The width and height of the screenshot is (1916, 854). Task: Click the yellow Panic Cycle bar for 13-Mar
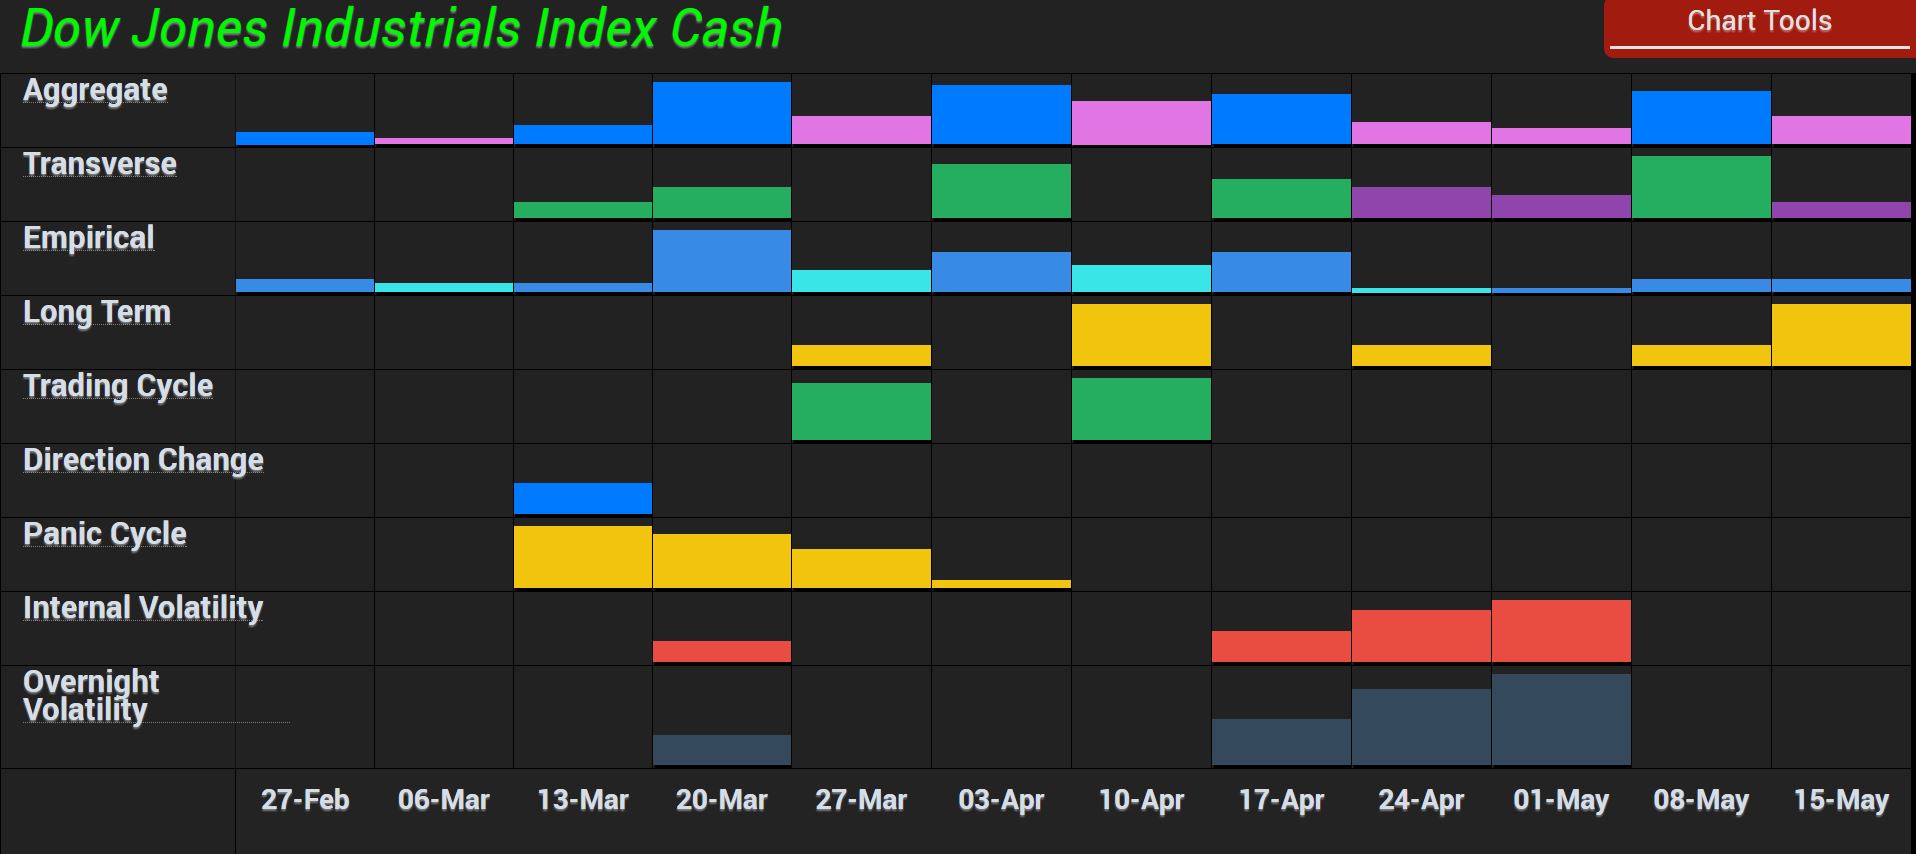(x=582, y=557)
